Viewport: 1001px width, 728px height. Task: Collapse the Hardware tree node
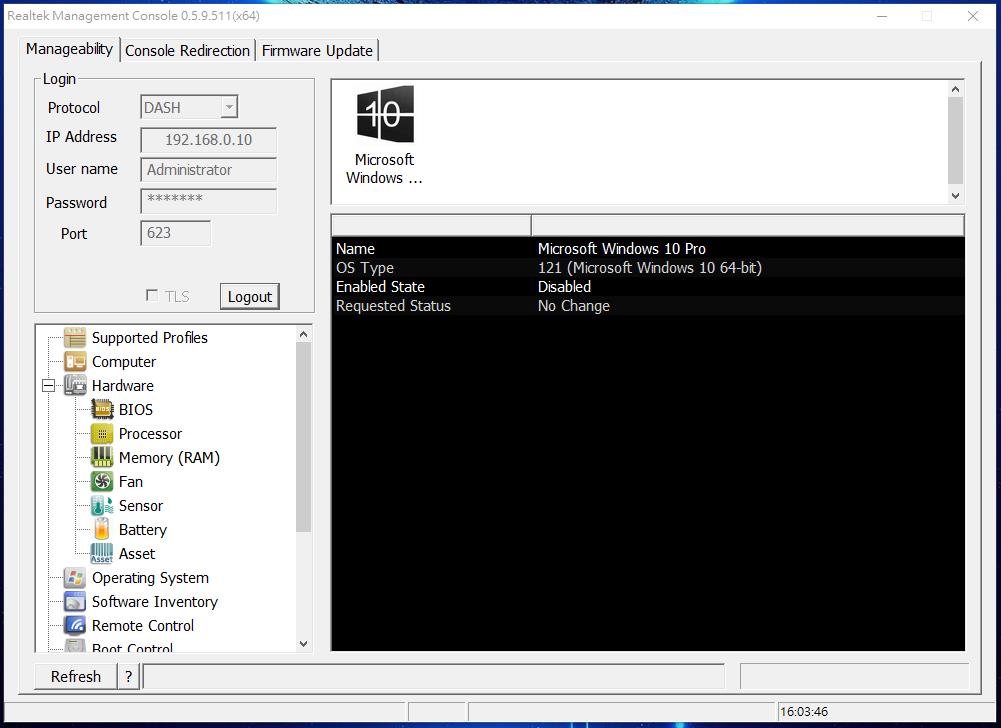[x=49, y=386]
